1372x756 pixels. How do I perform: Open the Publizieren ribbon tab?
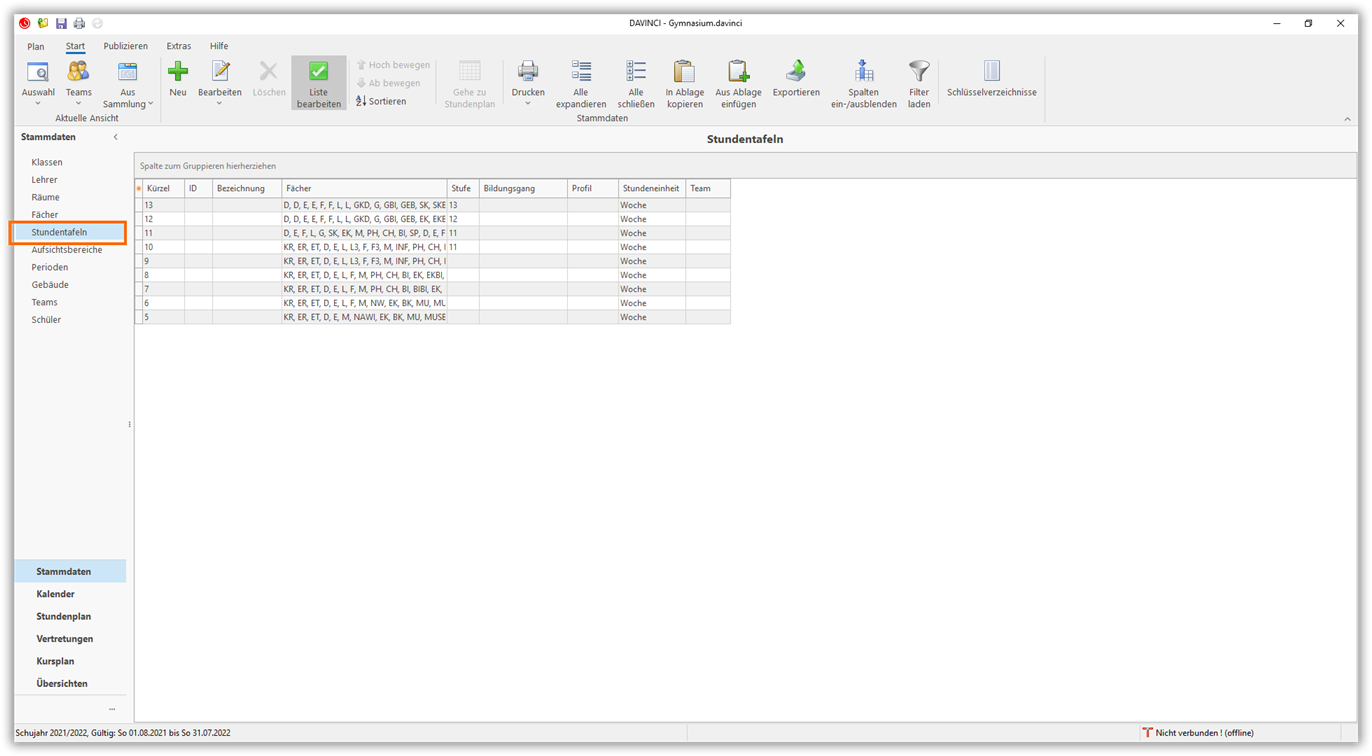tap(125, 46)
